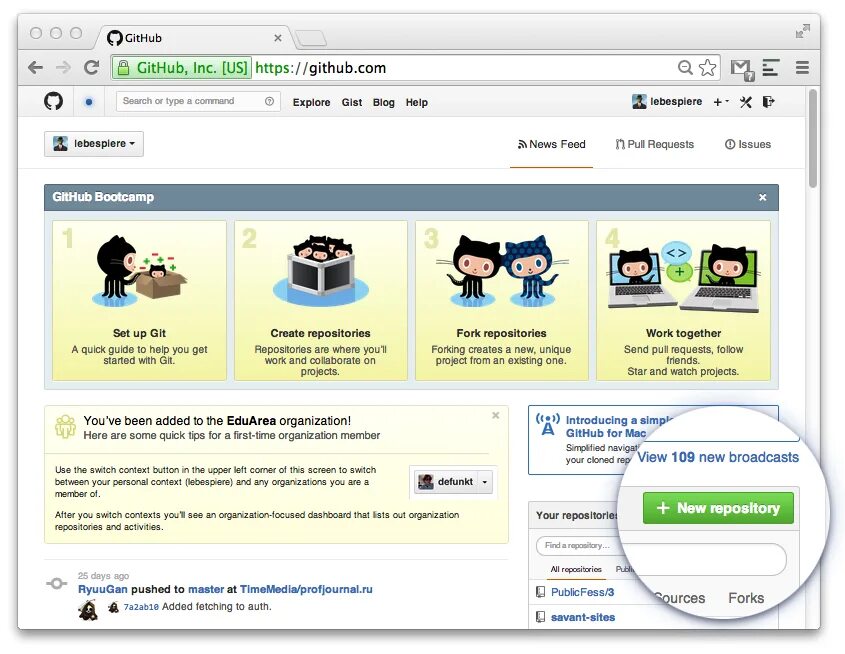Open the lebespiere profile link in header
This screenshot has width=845, height=654.
(676, 101)
